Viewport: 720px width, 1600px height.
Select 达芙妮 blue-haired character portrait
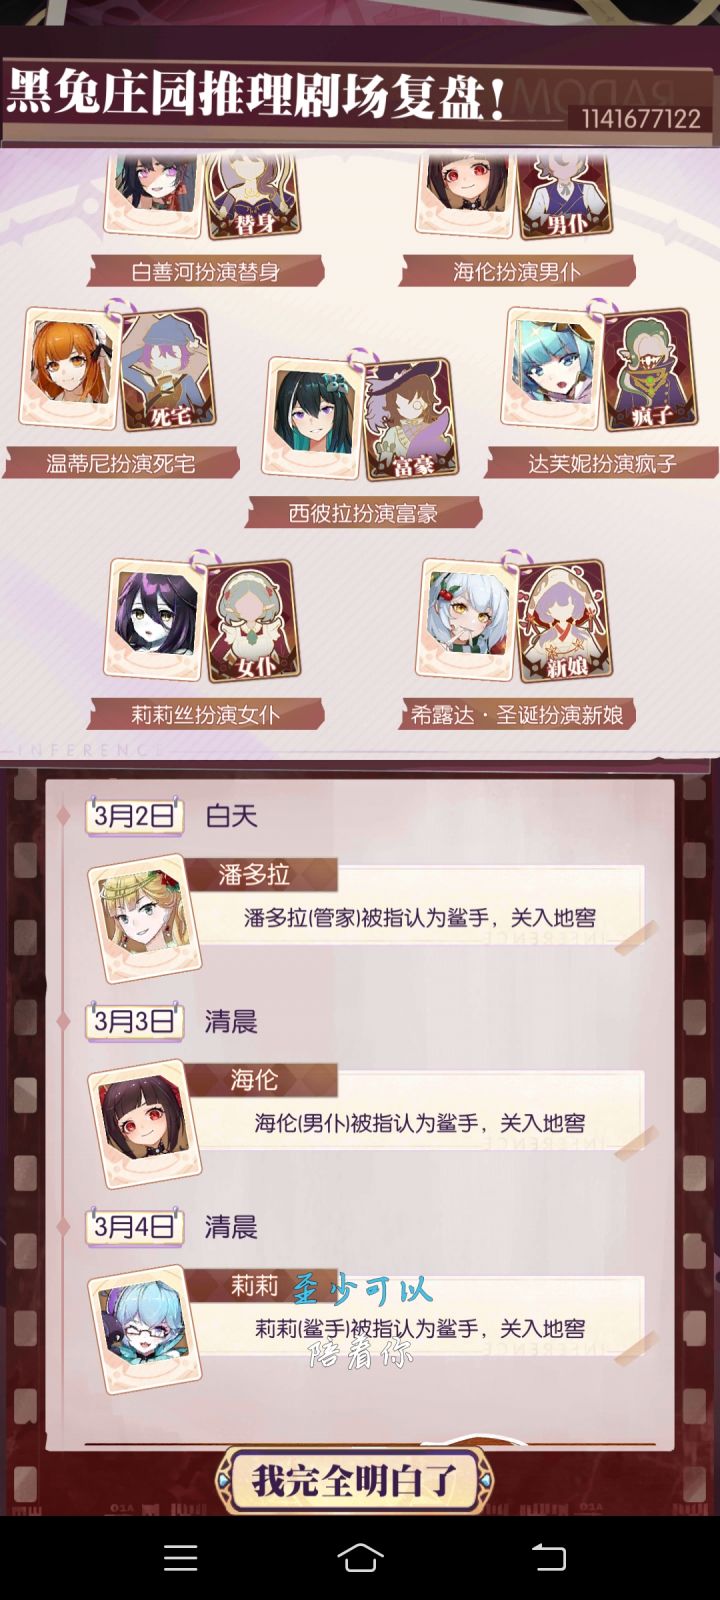(x=553, y=367)
